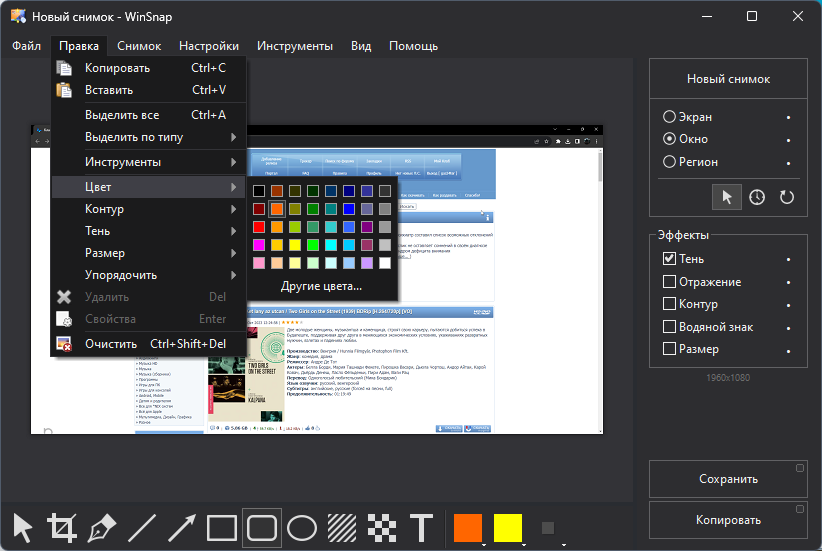Select the Pen drawing tool
822x551 pixels.
(x=102, y=528)
